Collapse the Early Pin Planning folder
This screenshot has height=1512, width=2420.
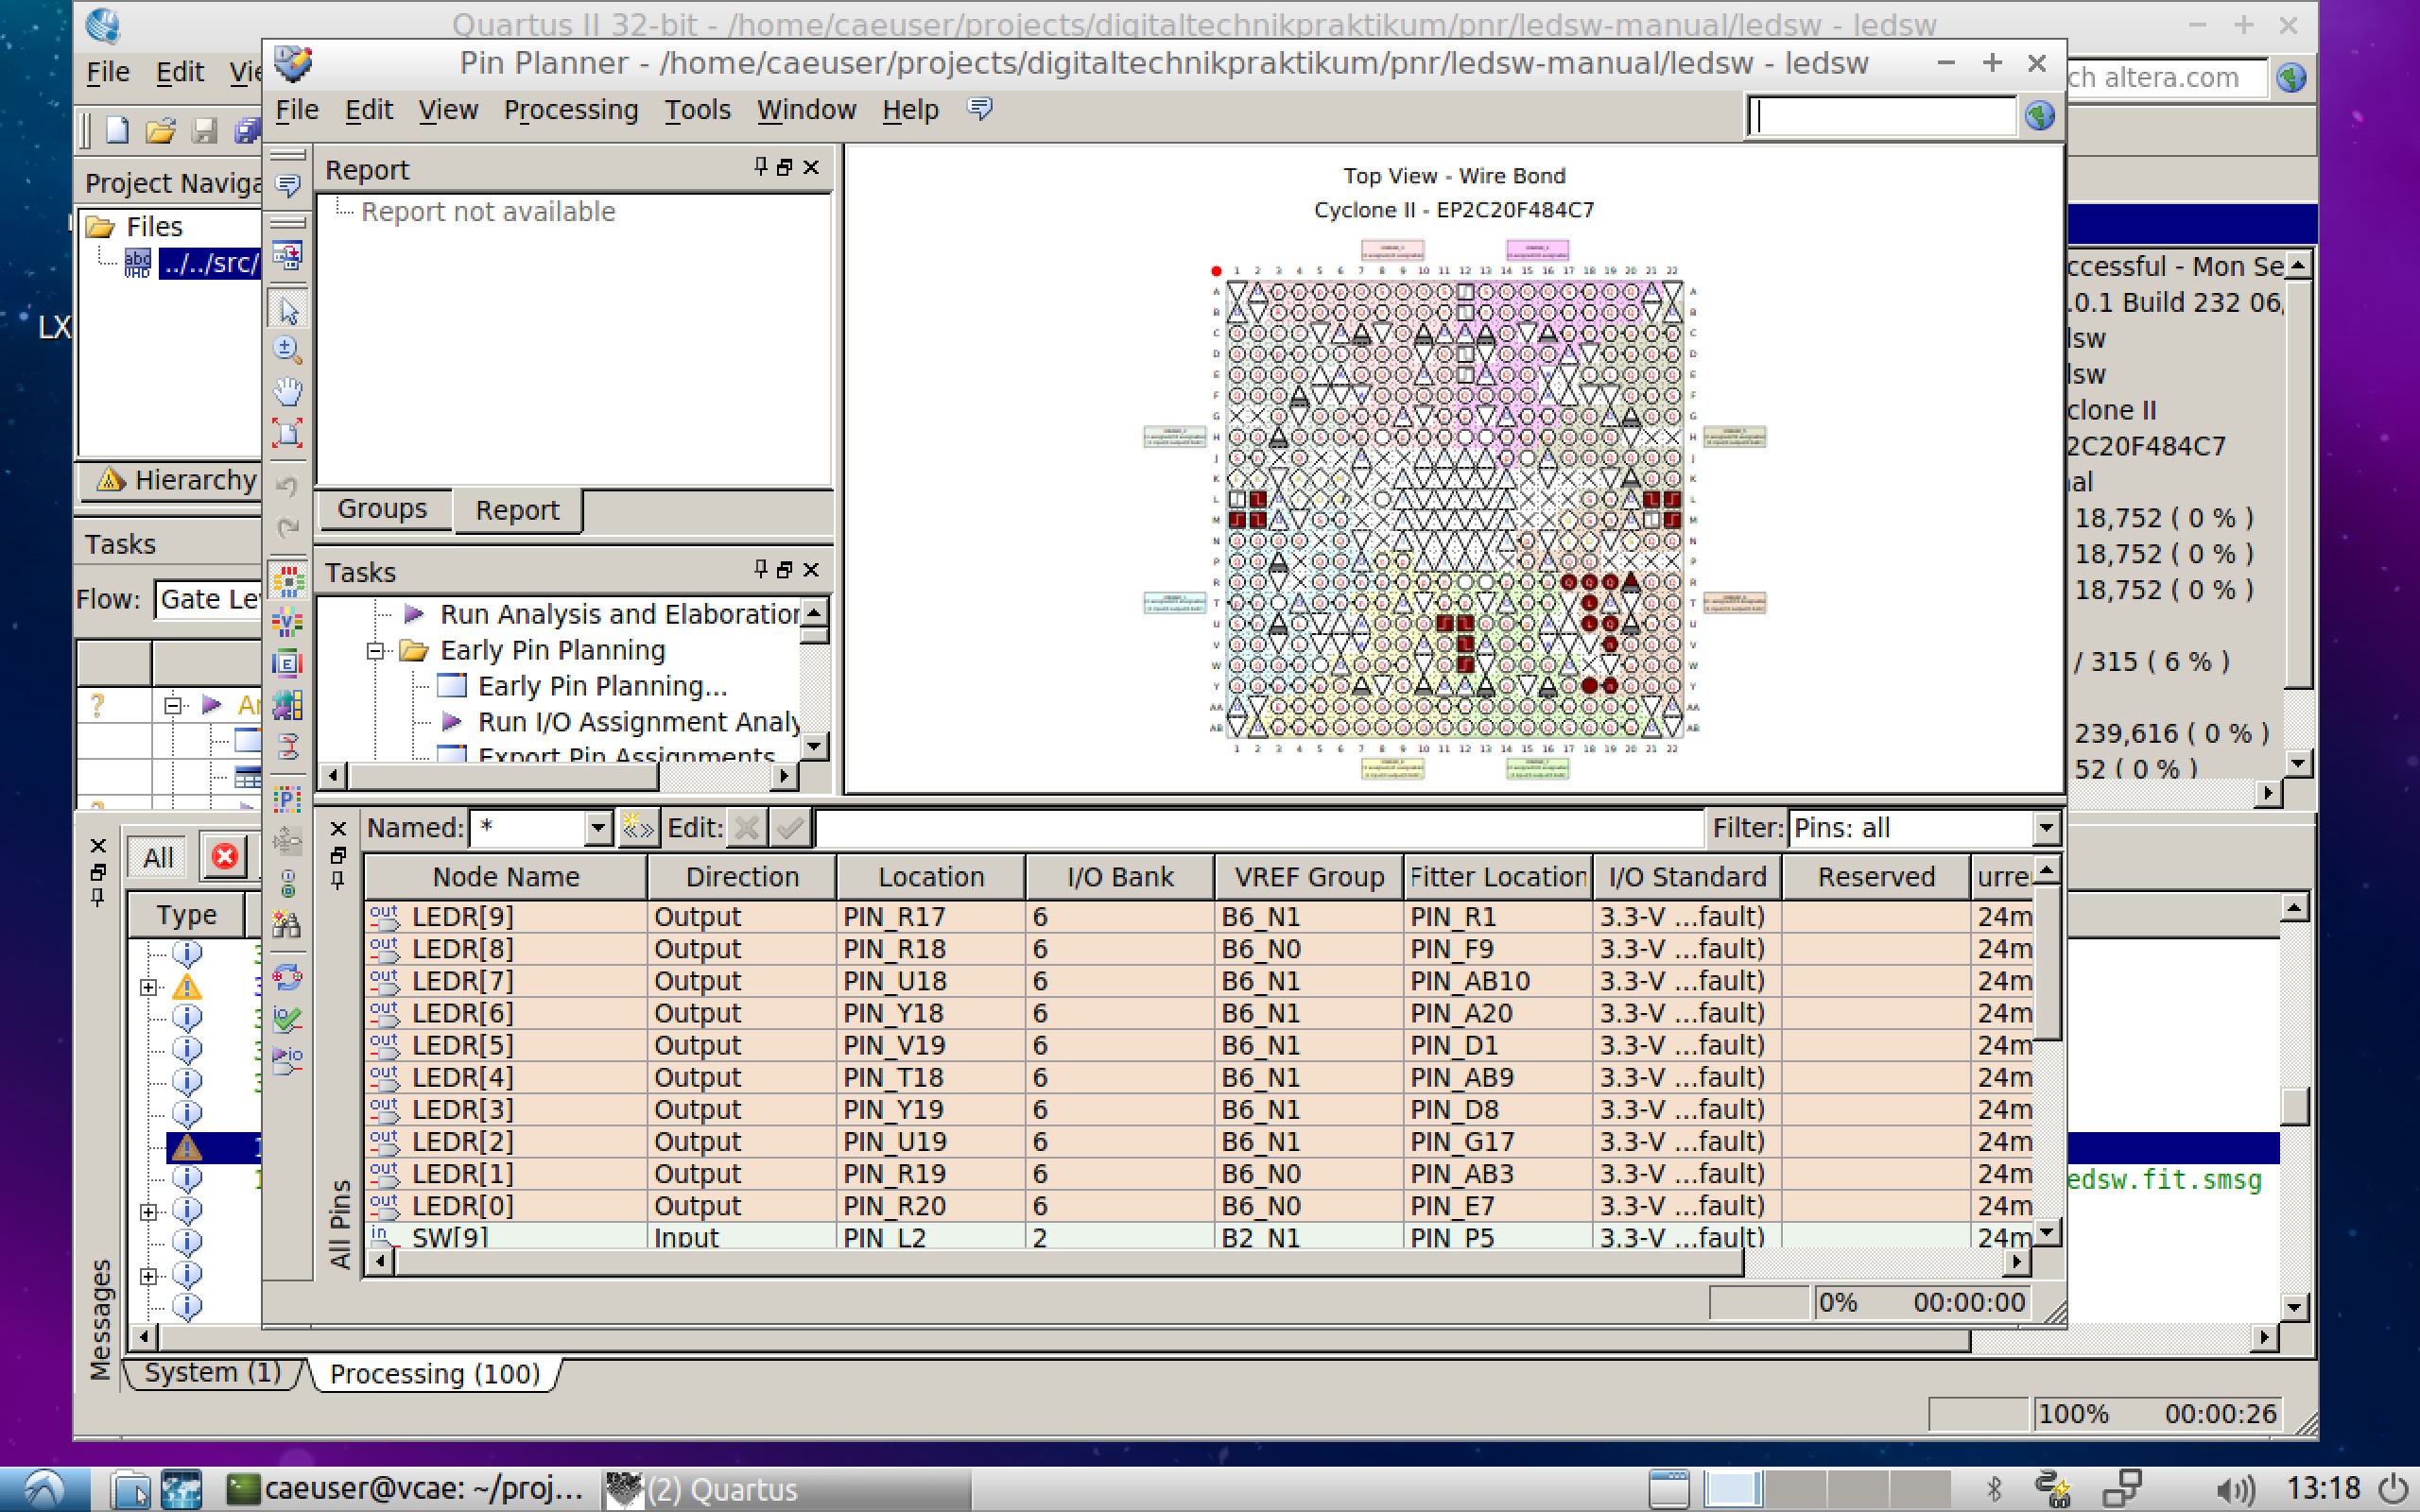point(377,651)
